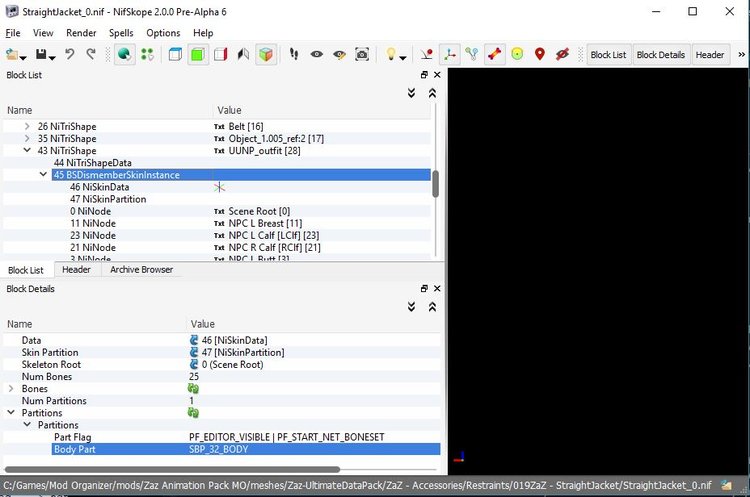Follow the 46 [NiSkinData] link icon
This screenshot has height=497, width=750.
pyautogui.click(x=194, y=340)
